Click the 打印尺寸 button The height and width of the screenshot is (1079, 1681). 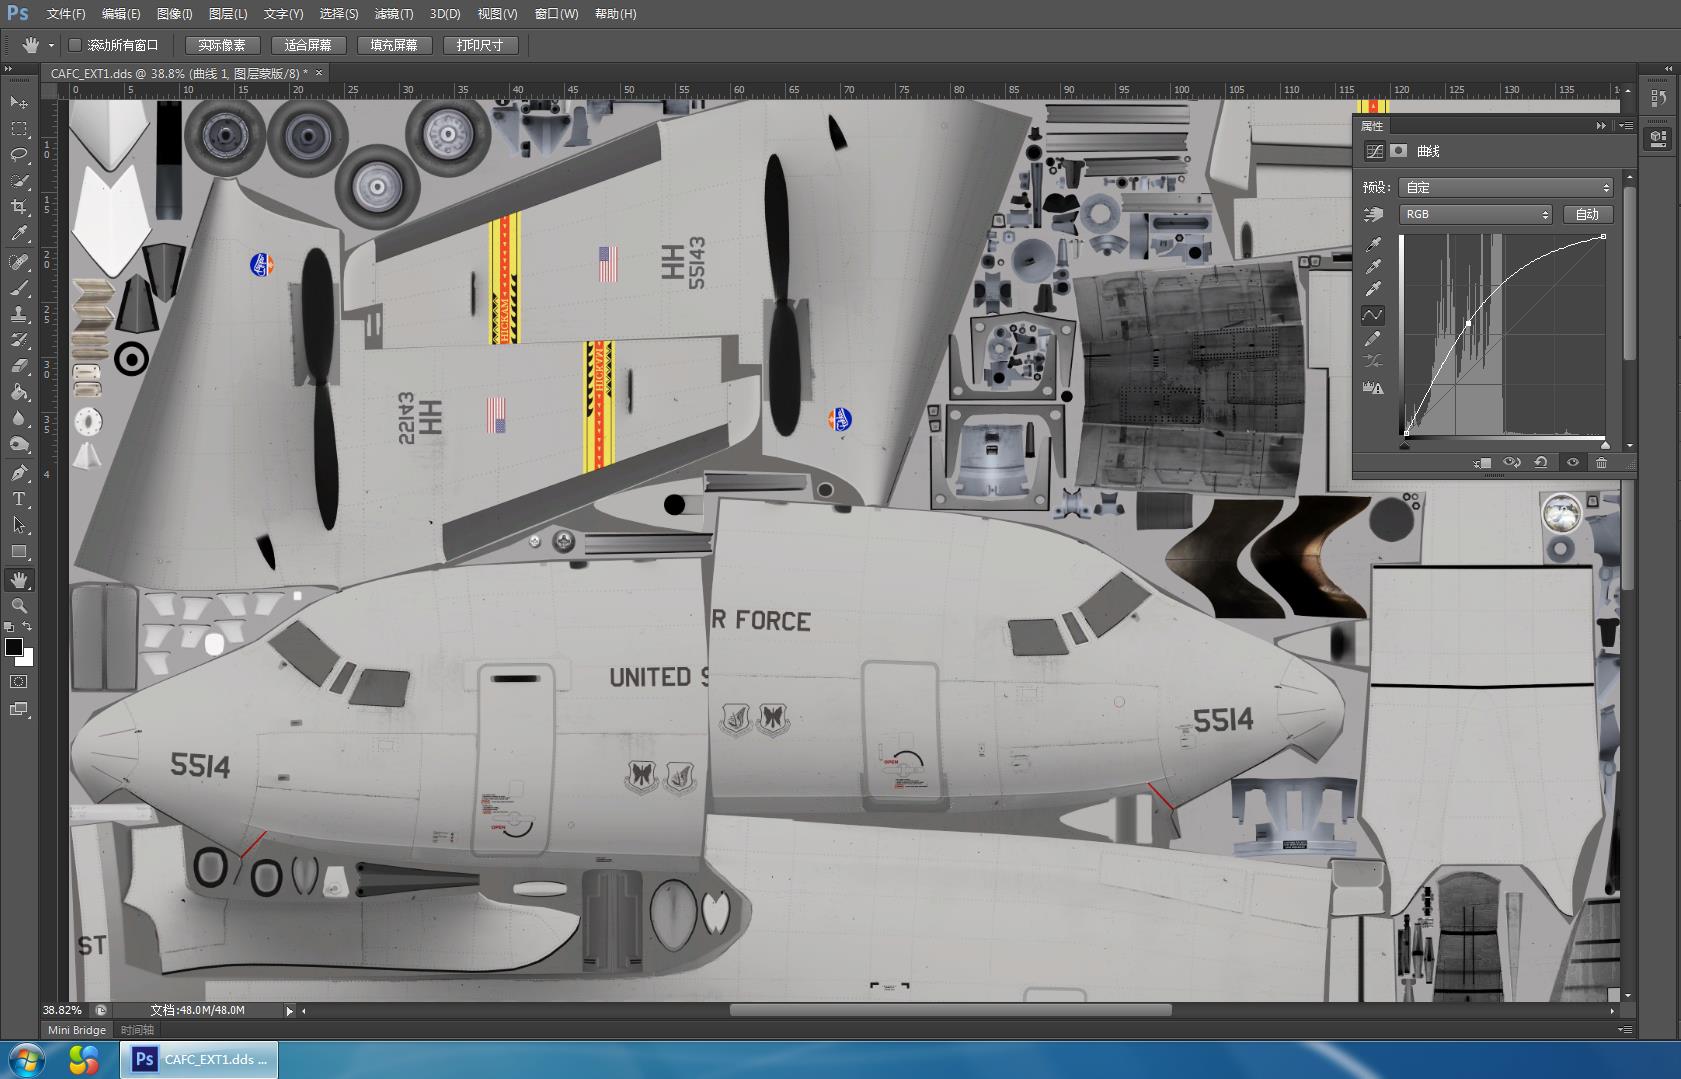pyautogui.click(x=480, y=45)
